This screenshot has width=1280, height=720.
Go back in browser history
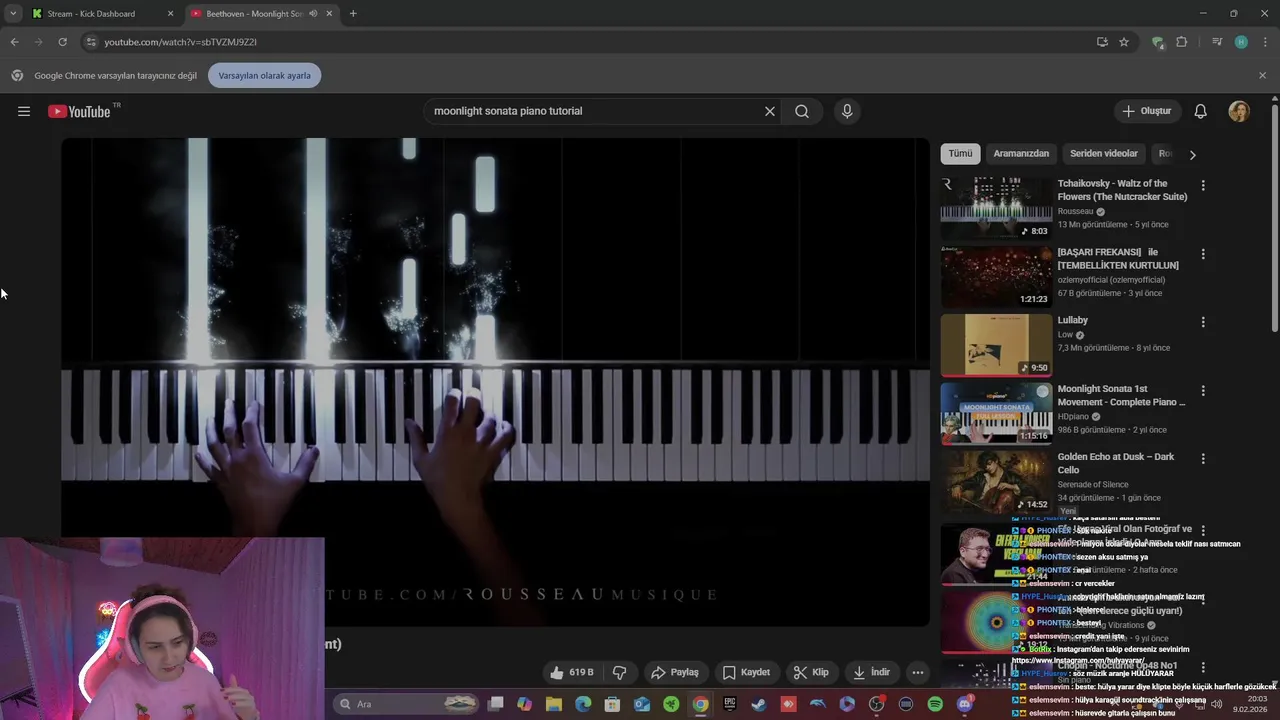click(x=14, y=42)
